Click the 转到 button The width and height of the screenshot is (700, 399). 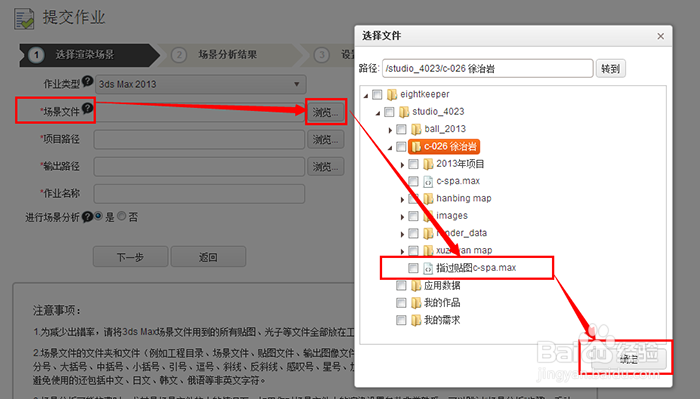click(610, 69)
